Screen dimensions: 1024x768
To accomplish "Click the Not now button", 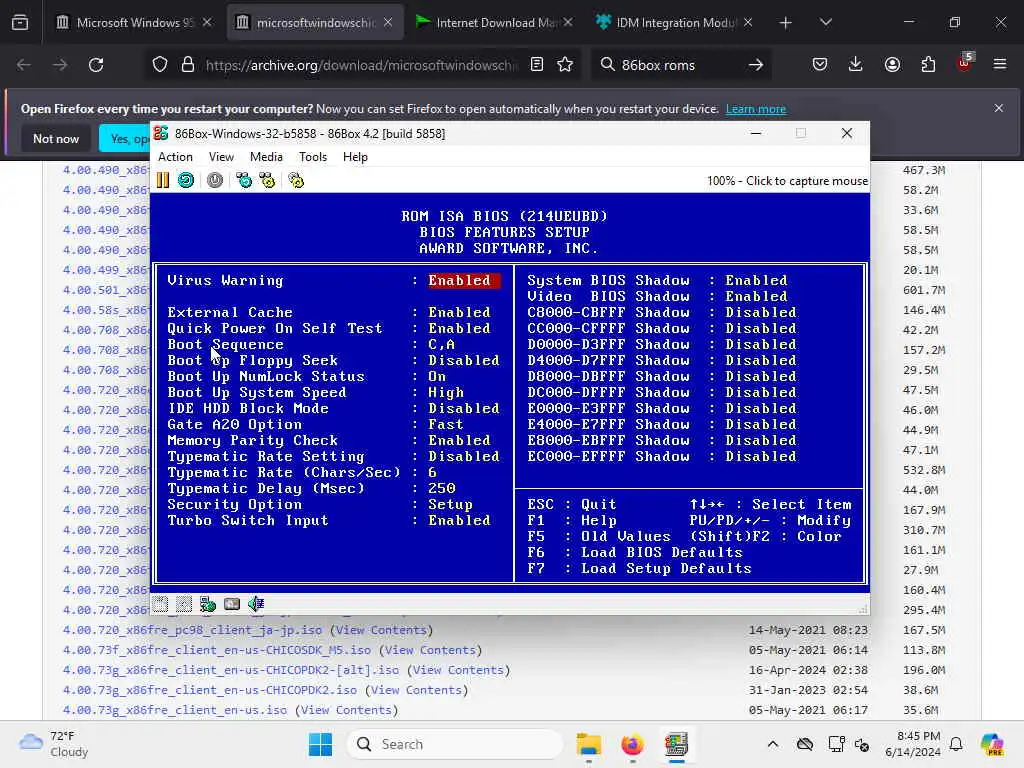I will coord(56,138).
